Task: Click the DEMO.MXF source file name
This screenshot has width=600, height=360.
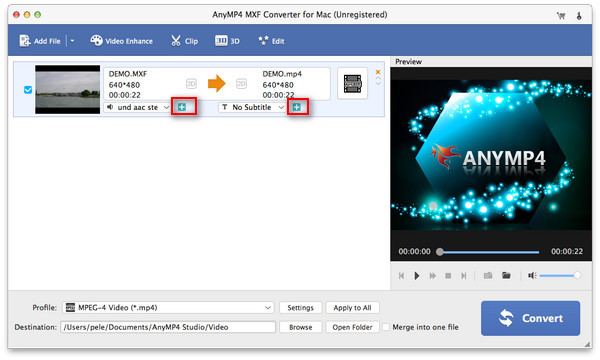Action: click(128, 74)
